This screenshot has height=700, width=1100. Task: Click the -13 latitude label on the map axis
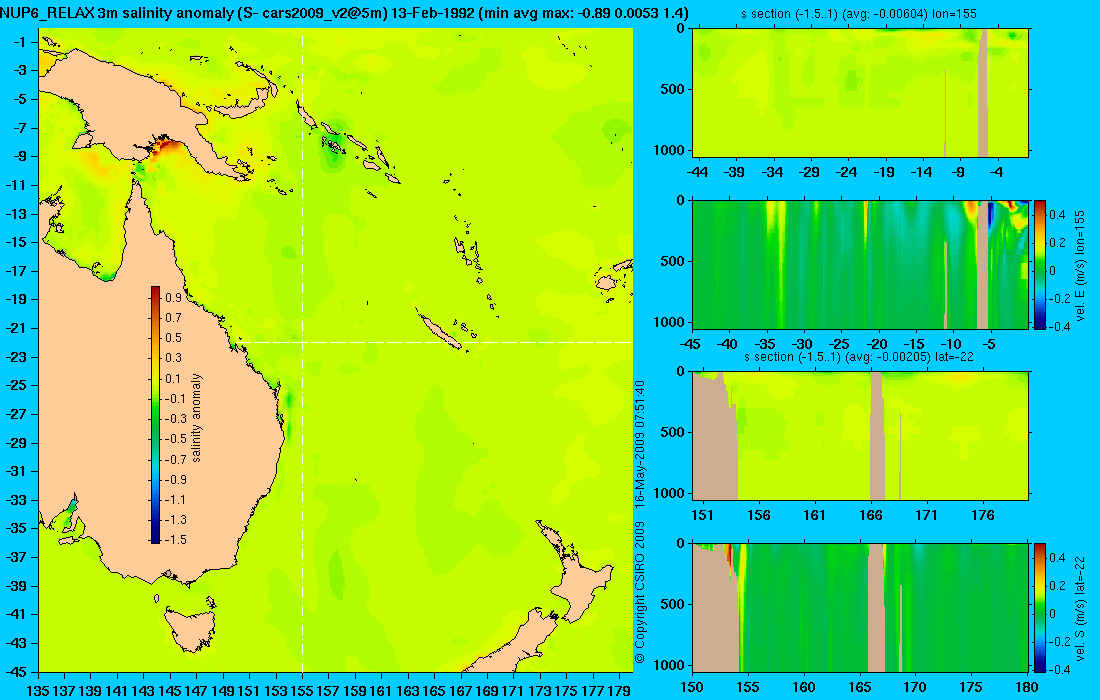click(x=16, y=214)
